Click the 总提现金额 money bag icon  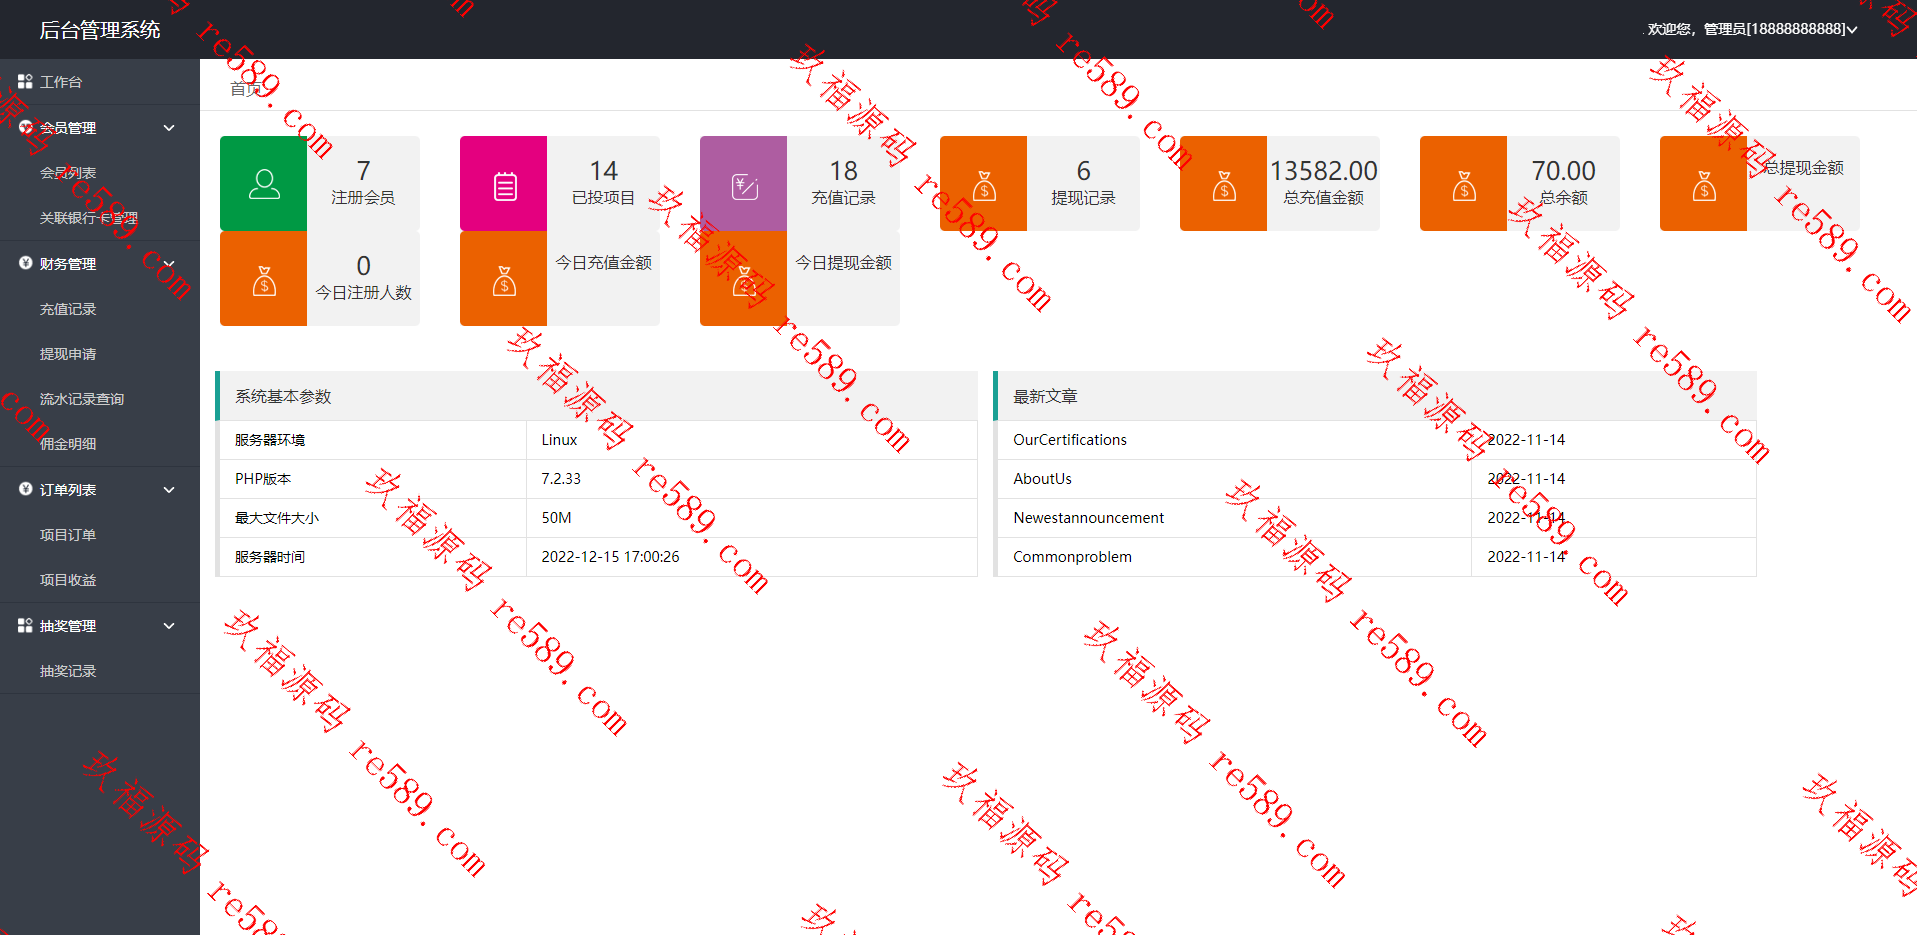click(1704, 184)
